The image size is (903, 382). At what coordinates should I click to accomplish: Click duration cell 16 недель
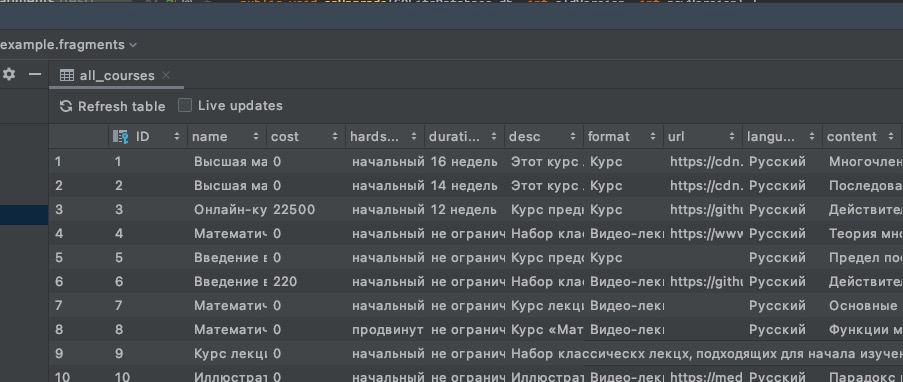coord(464,161)
